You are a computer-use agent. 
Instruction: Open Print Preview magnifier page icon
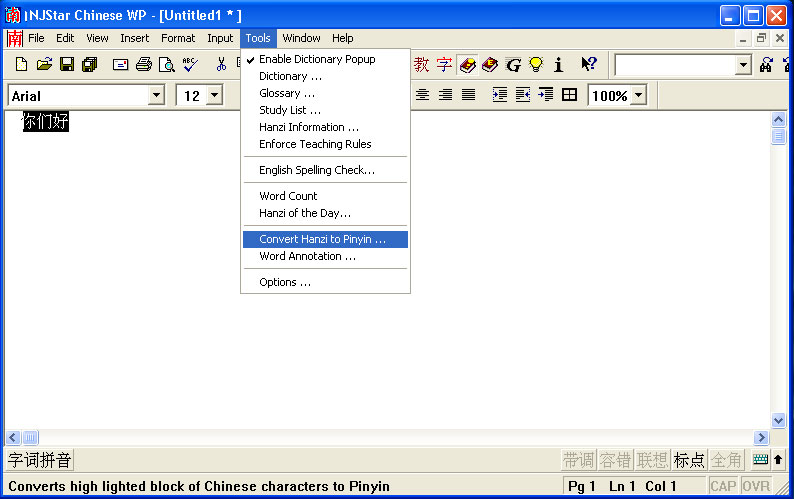click(x=167, y=64)
